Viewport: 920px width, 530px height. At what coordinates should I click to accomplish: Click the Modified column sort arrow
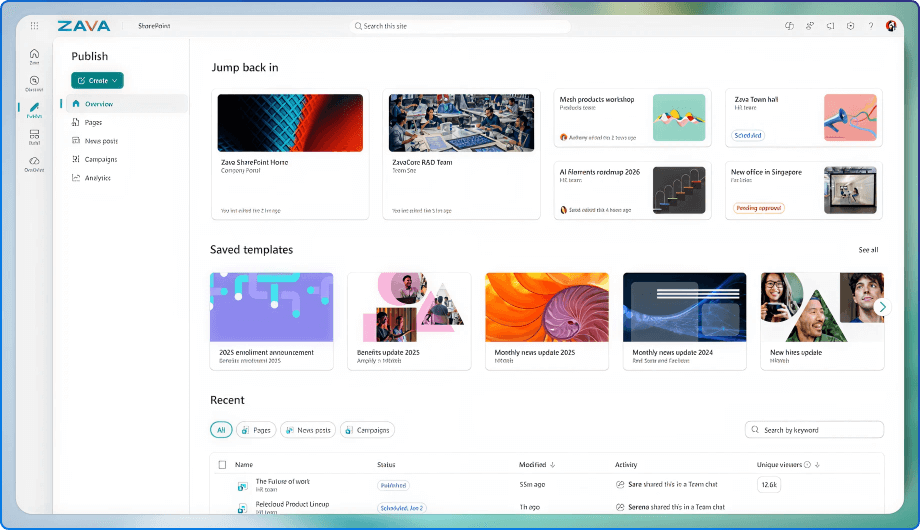552,464
